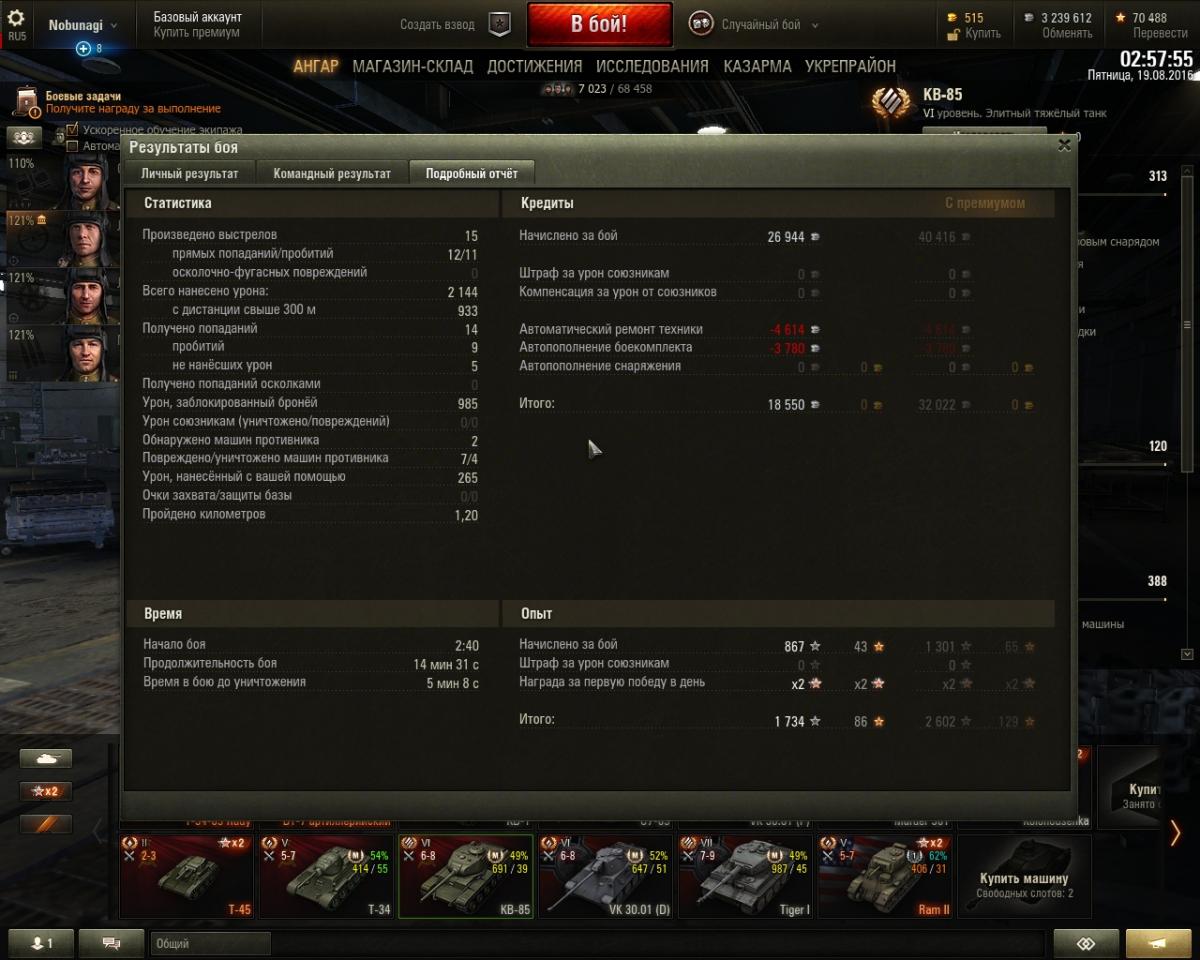Advance the tank carousel with the right arrow
Image resolution: width=1200 pixels, height=960 pixels.
(1176, 832)
